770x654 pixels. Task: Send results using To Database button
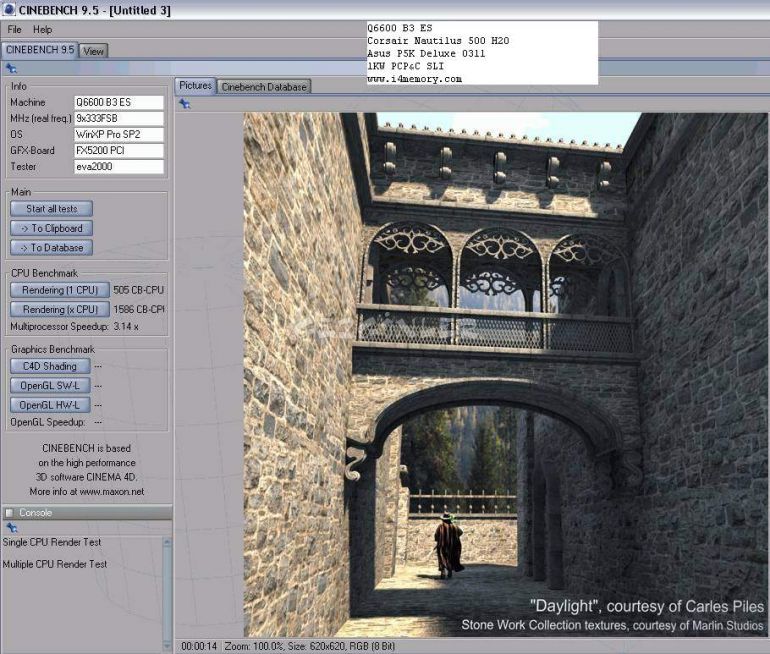coord(51,247)
